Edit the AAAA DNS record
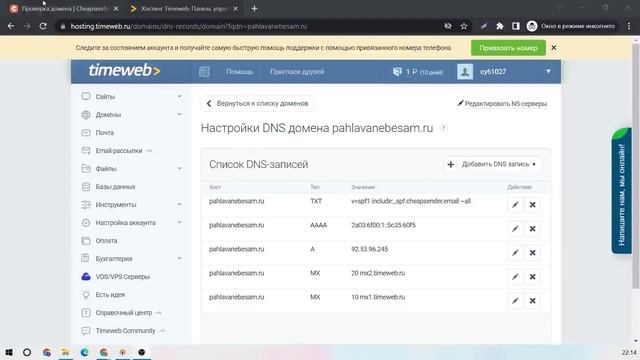The width and height of the screenshot is (640, 360). tap(515, 229)
